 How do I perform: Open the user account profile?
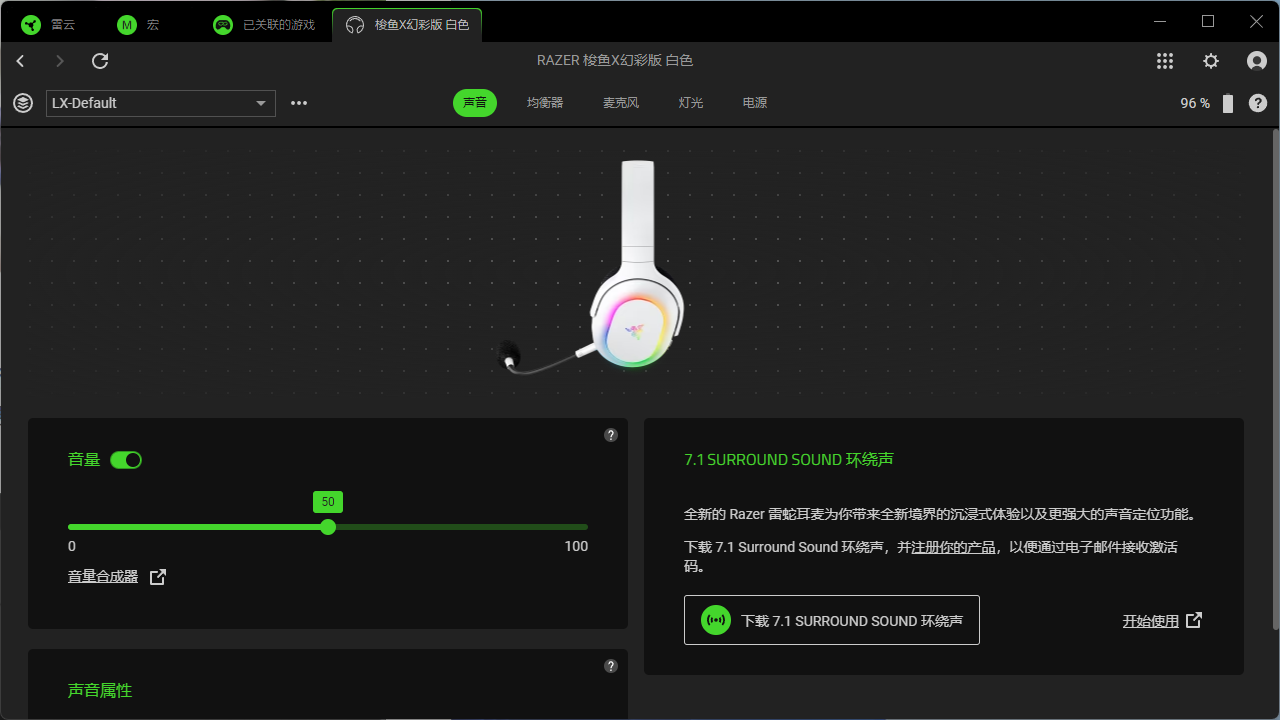[x=1257, y=61]
